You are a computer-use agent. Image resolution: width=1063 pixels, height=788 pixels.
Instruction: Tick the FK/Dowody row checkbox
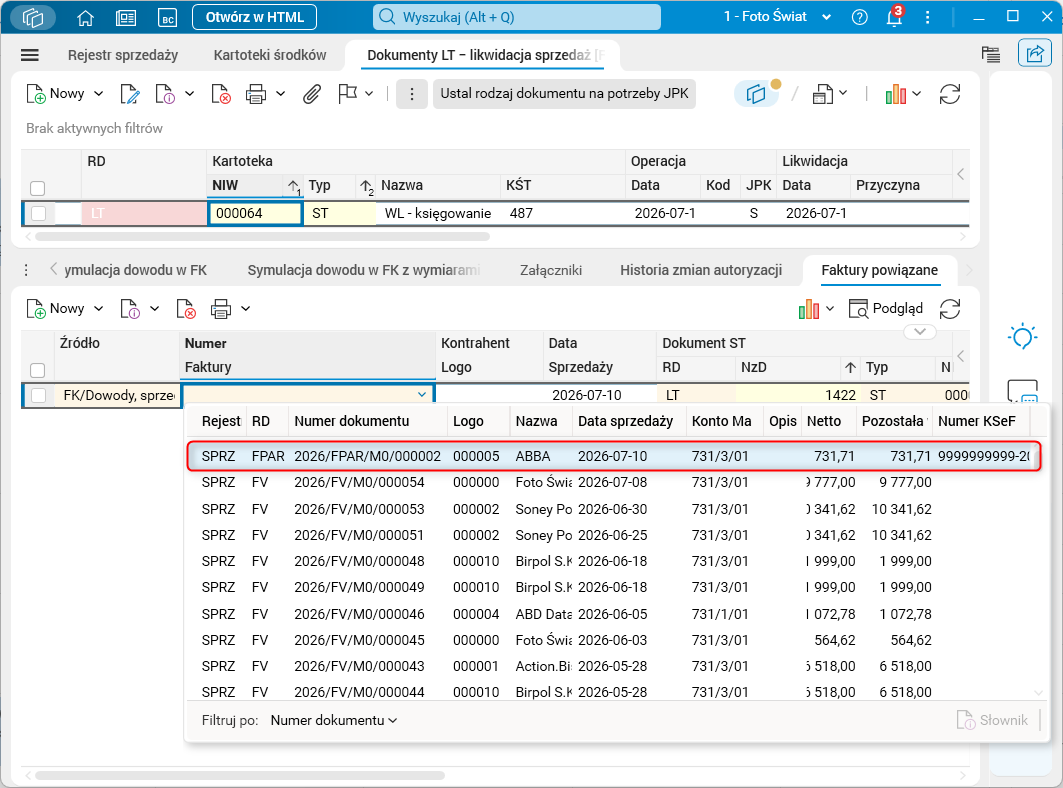[39, 395]
